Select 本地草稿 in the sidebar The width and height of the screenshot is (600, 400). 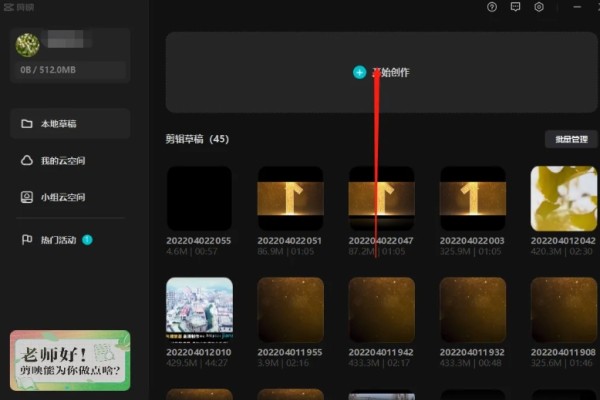point(70,124)
